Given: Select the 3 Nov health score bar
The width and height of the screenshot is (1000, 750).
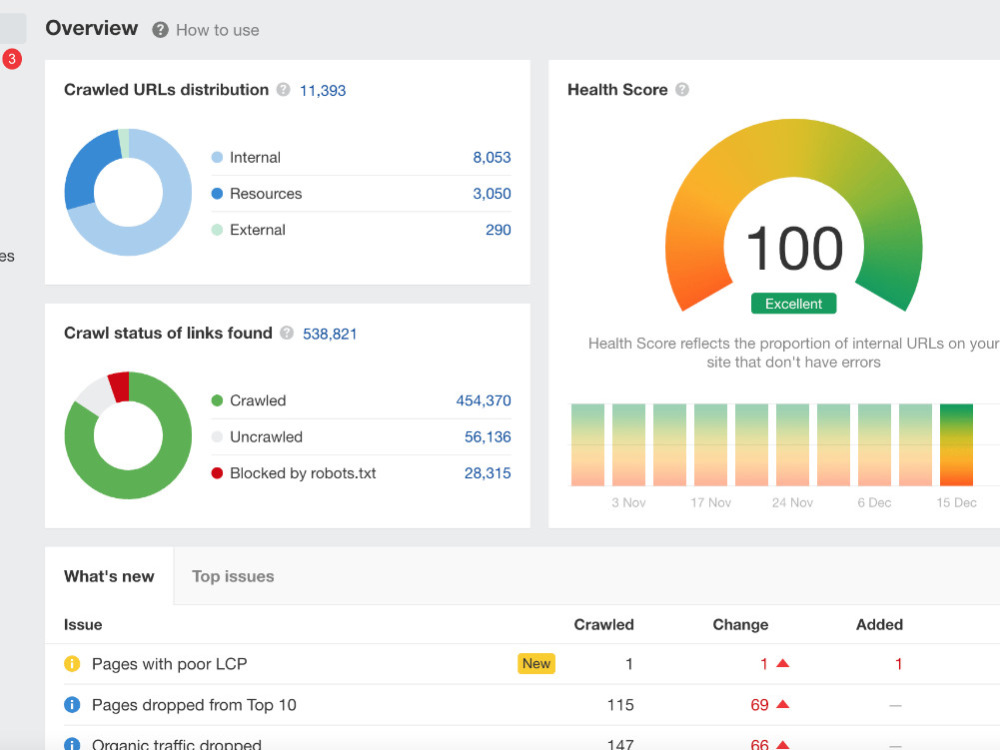Looking at the screenshot, I should coord(628,445).
